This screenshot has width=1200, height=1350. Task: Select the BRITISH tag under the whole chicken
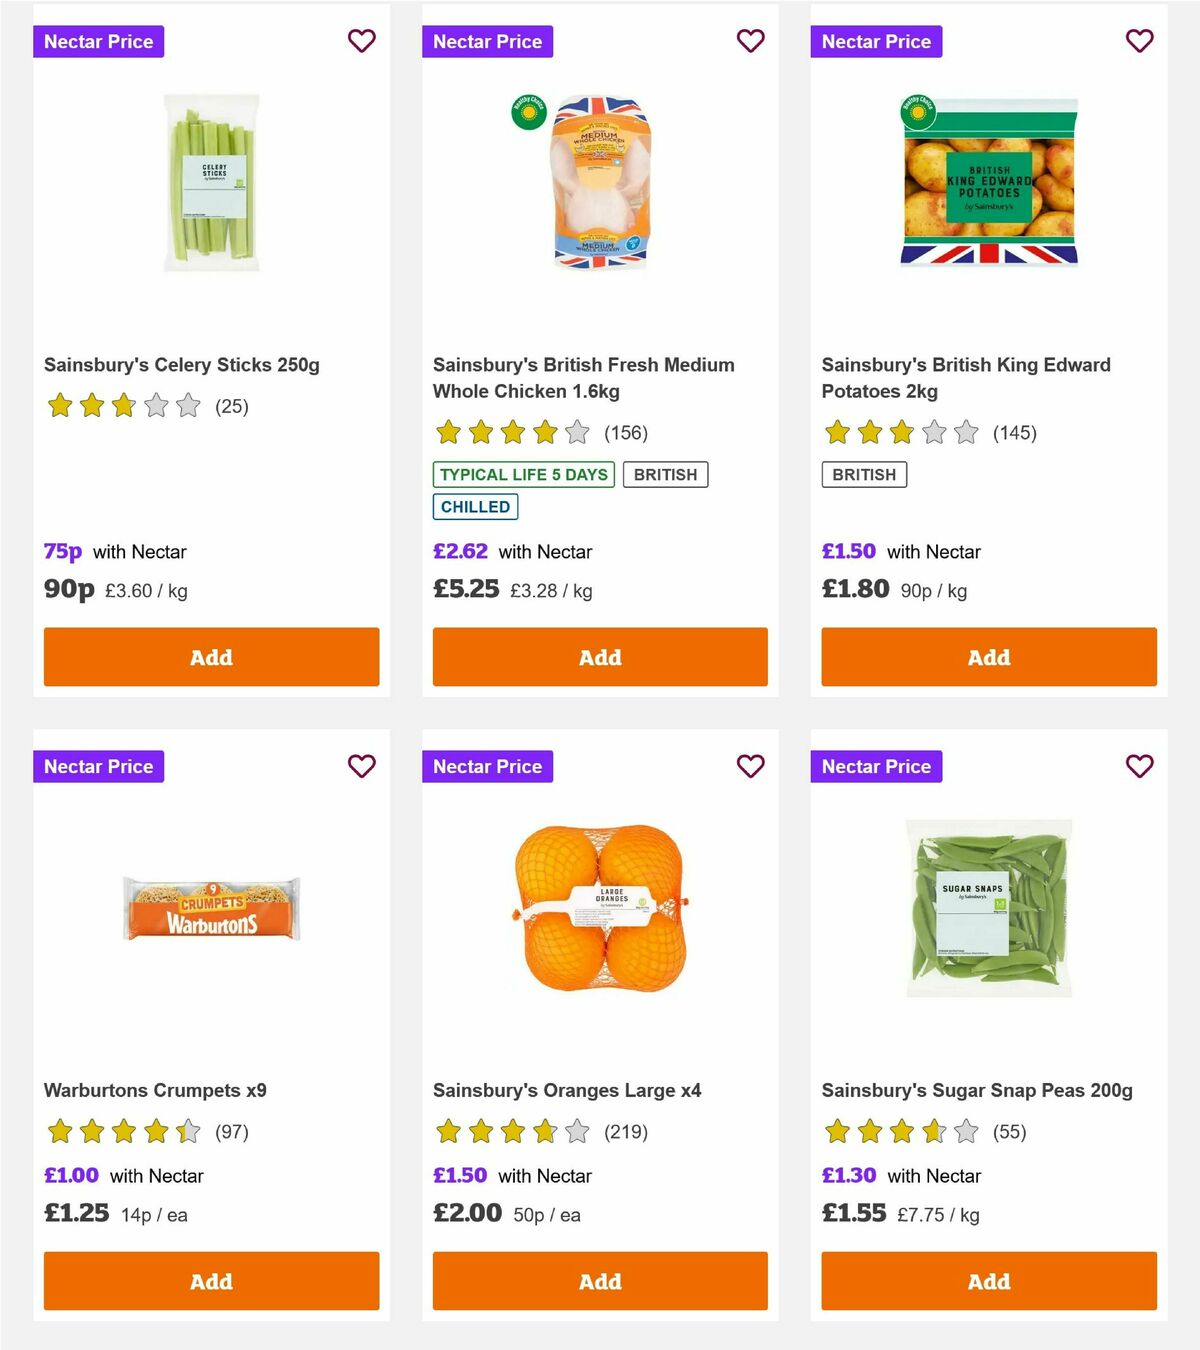(x=666, y=474)
